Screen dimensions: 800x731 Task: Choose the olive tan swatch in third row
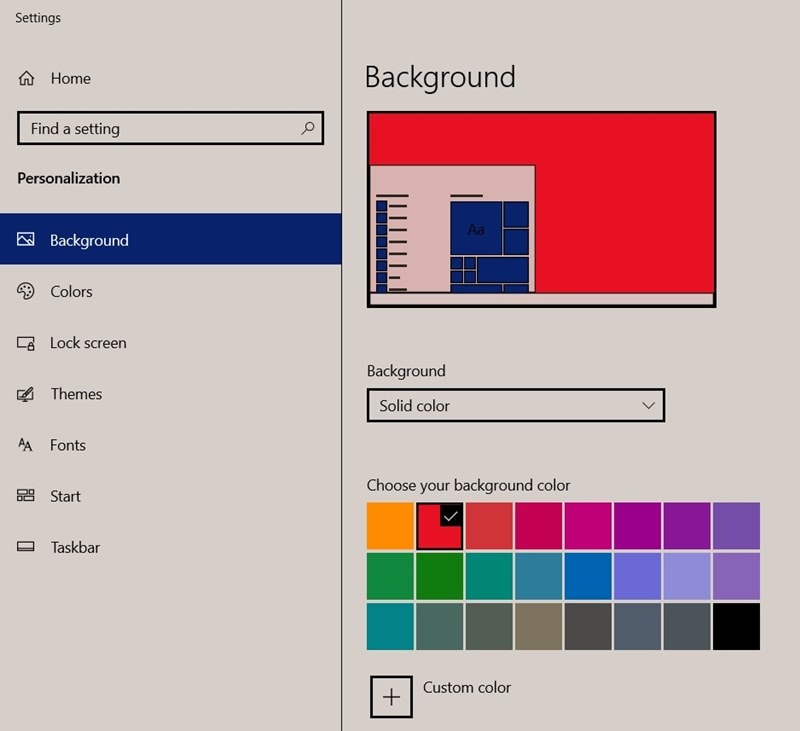(538, 626)
